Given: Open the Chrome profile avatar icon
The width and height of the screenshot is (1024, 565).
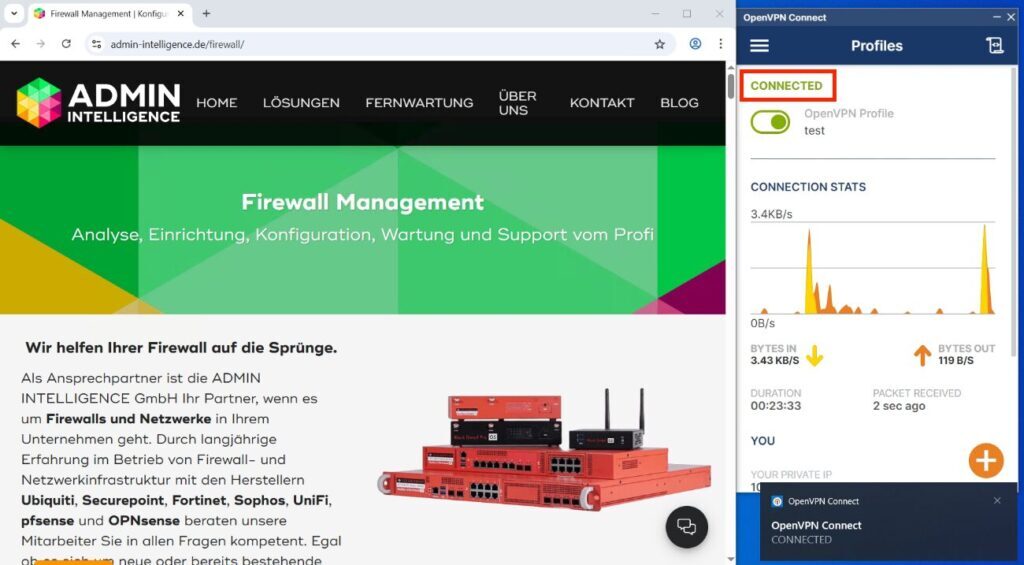Looking at the screenshot, I should (x=695, y=44).
